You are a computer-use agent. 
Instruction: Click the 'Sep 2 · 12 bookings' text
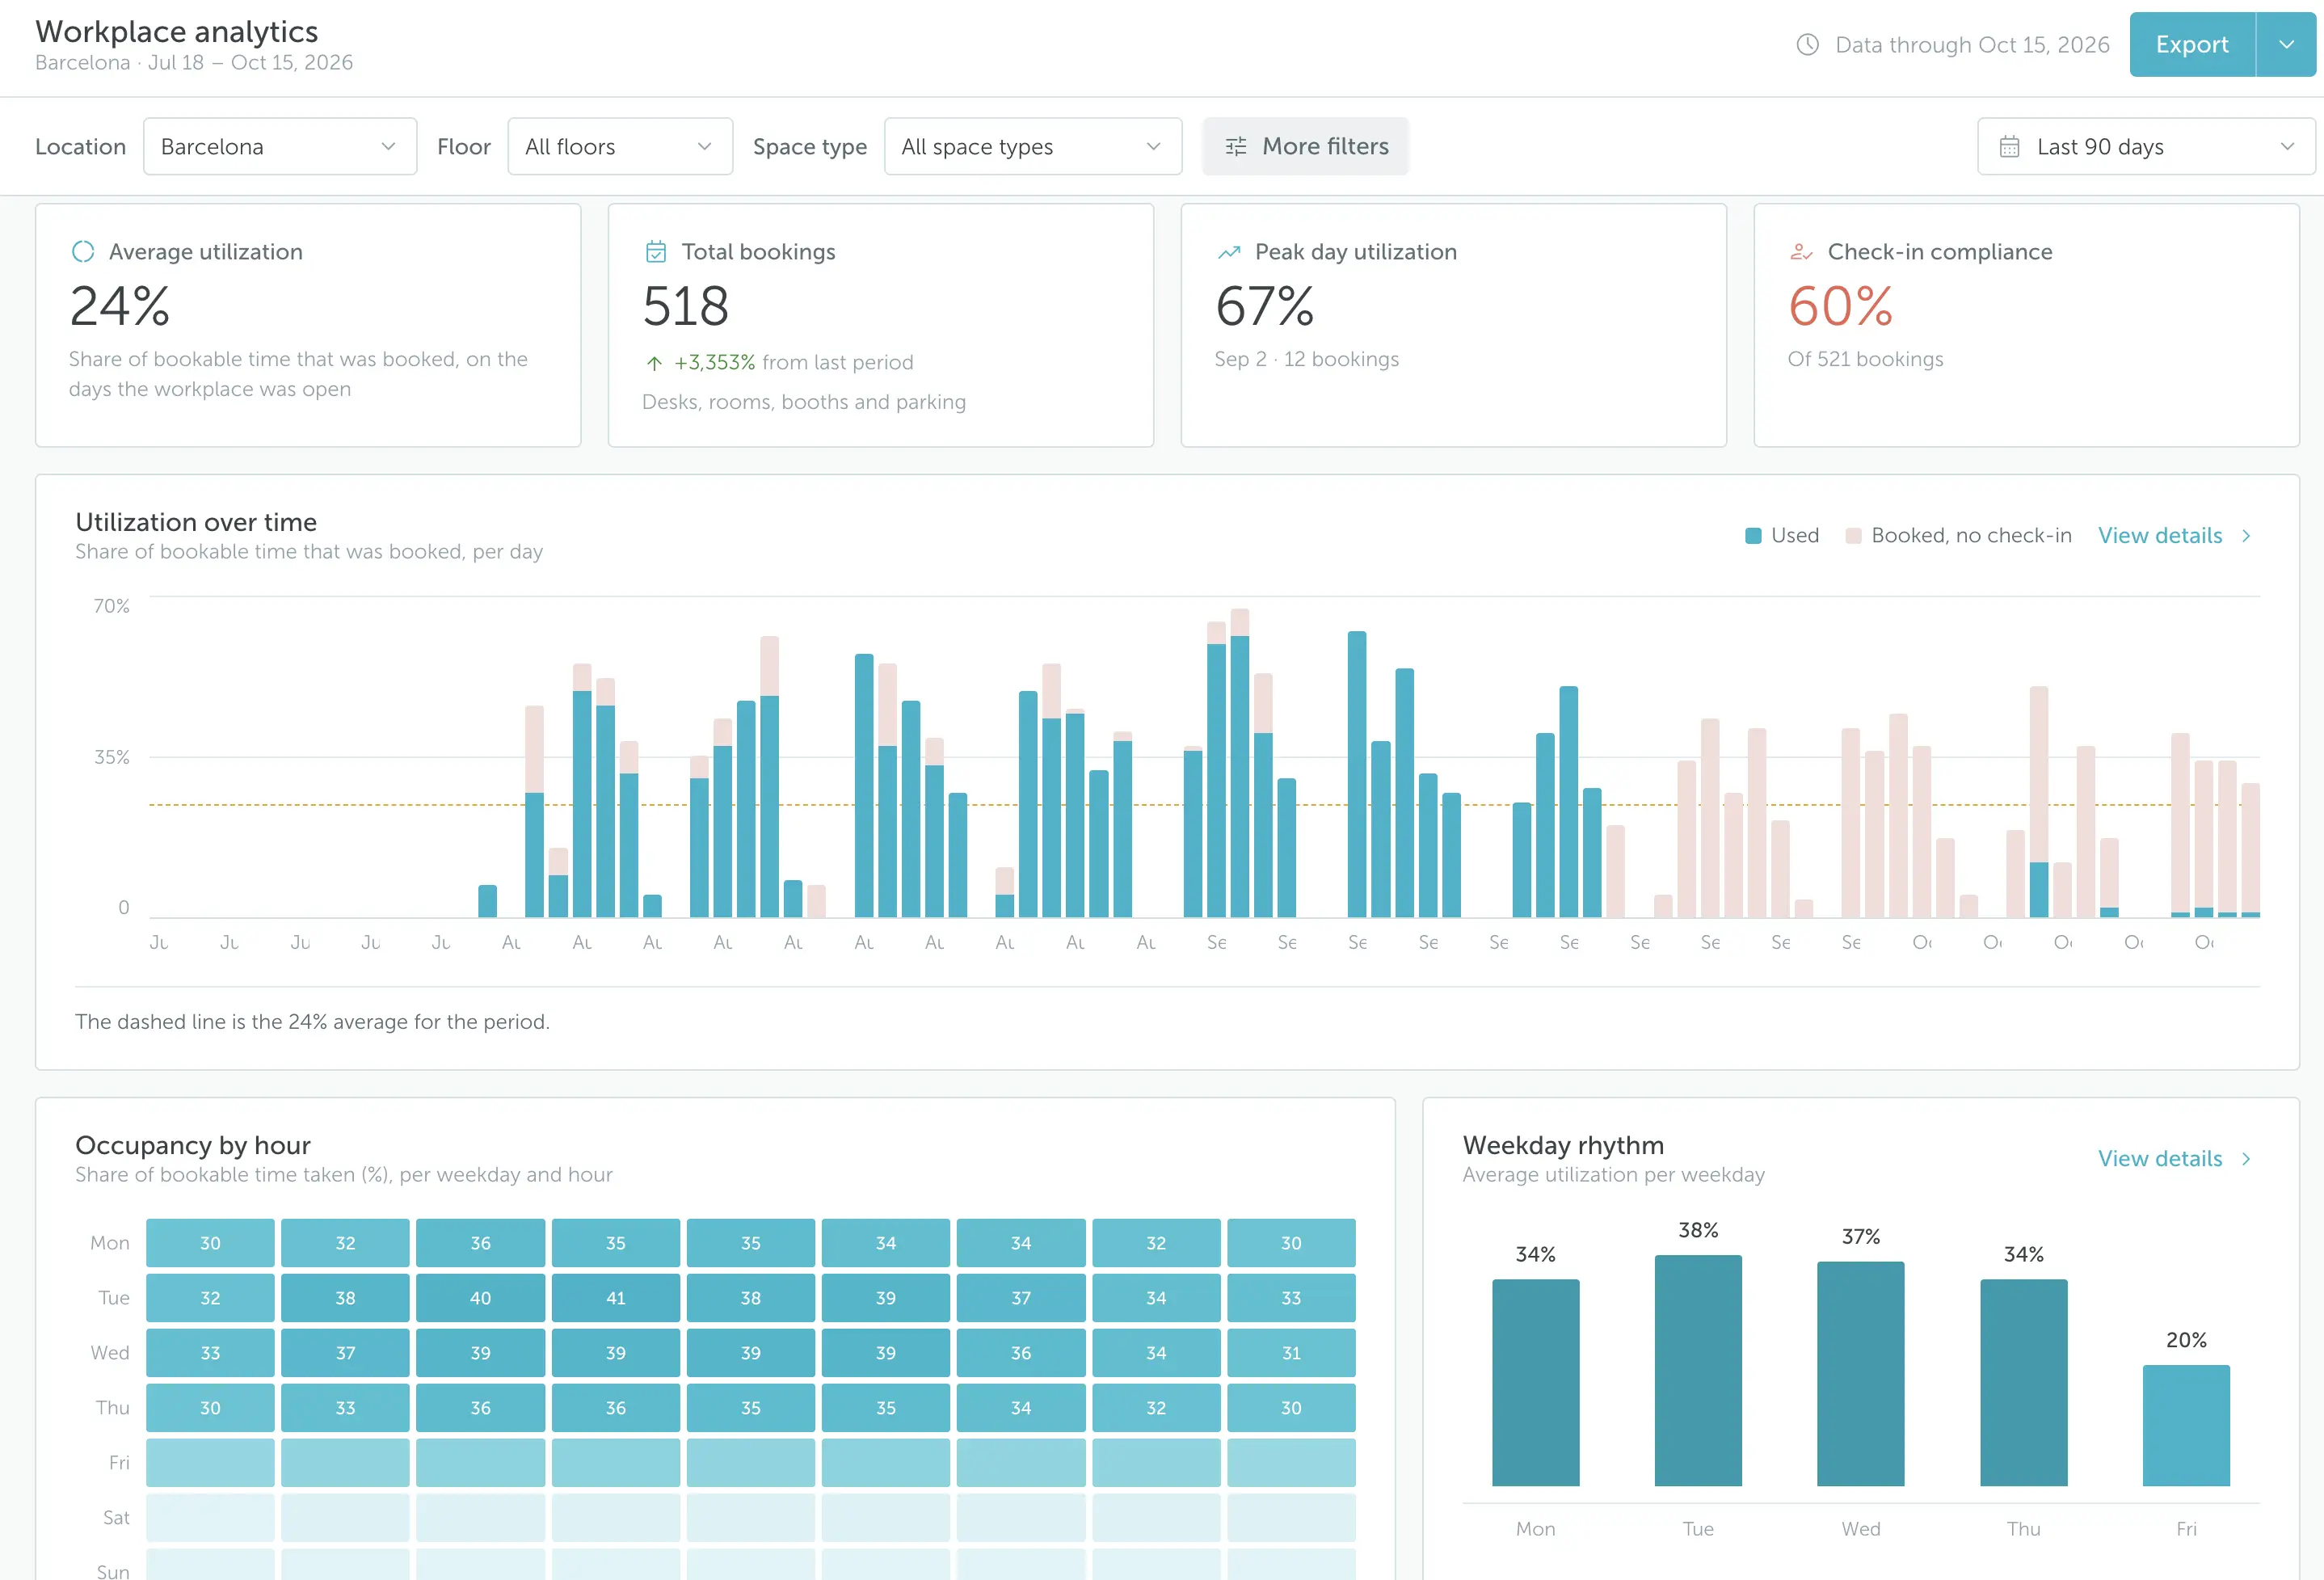click(1307, 359)
